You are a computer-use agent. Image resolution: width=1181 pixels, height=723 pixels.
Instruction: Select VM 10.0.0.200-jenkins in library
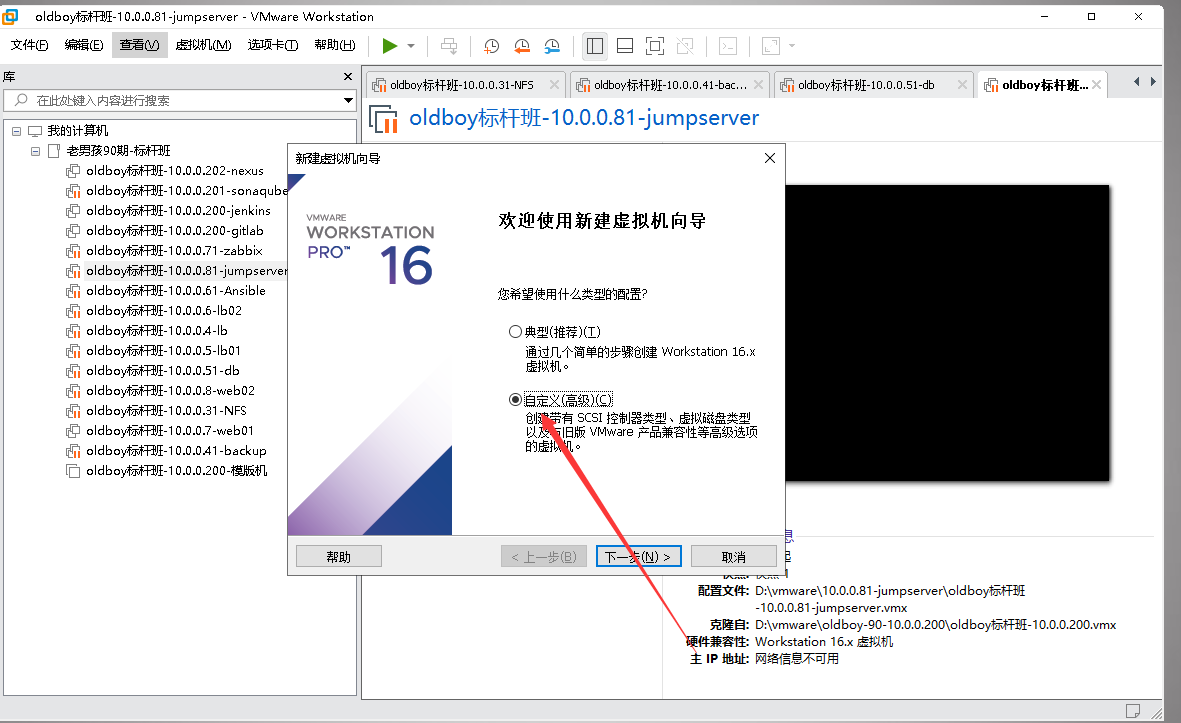pyautogui.click(x=178, y=211)
